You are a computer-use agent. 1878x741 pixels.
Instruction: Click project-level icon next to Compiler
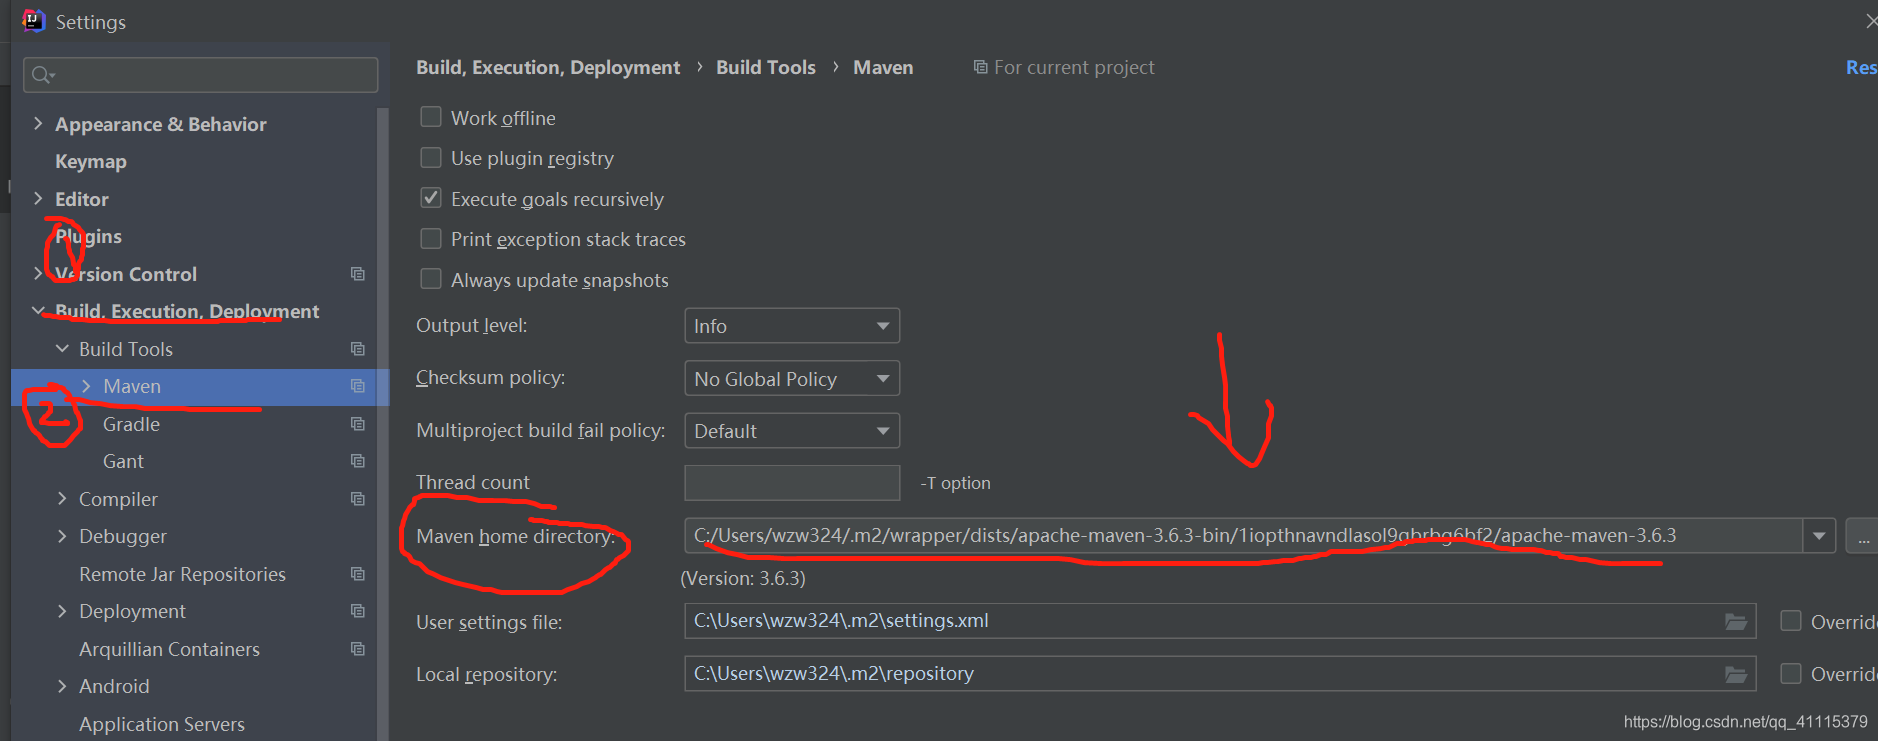click(358, 499)
